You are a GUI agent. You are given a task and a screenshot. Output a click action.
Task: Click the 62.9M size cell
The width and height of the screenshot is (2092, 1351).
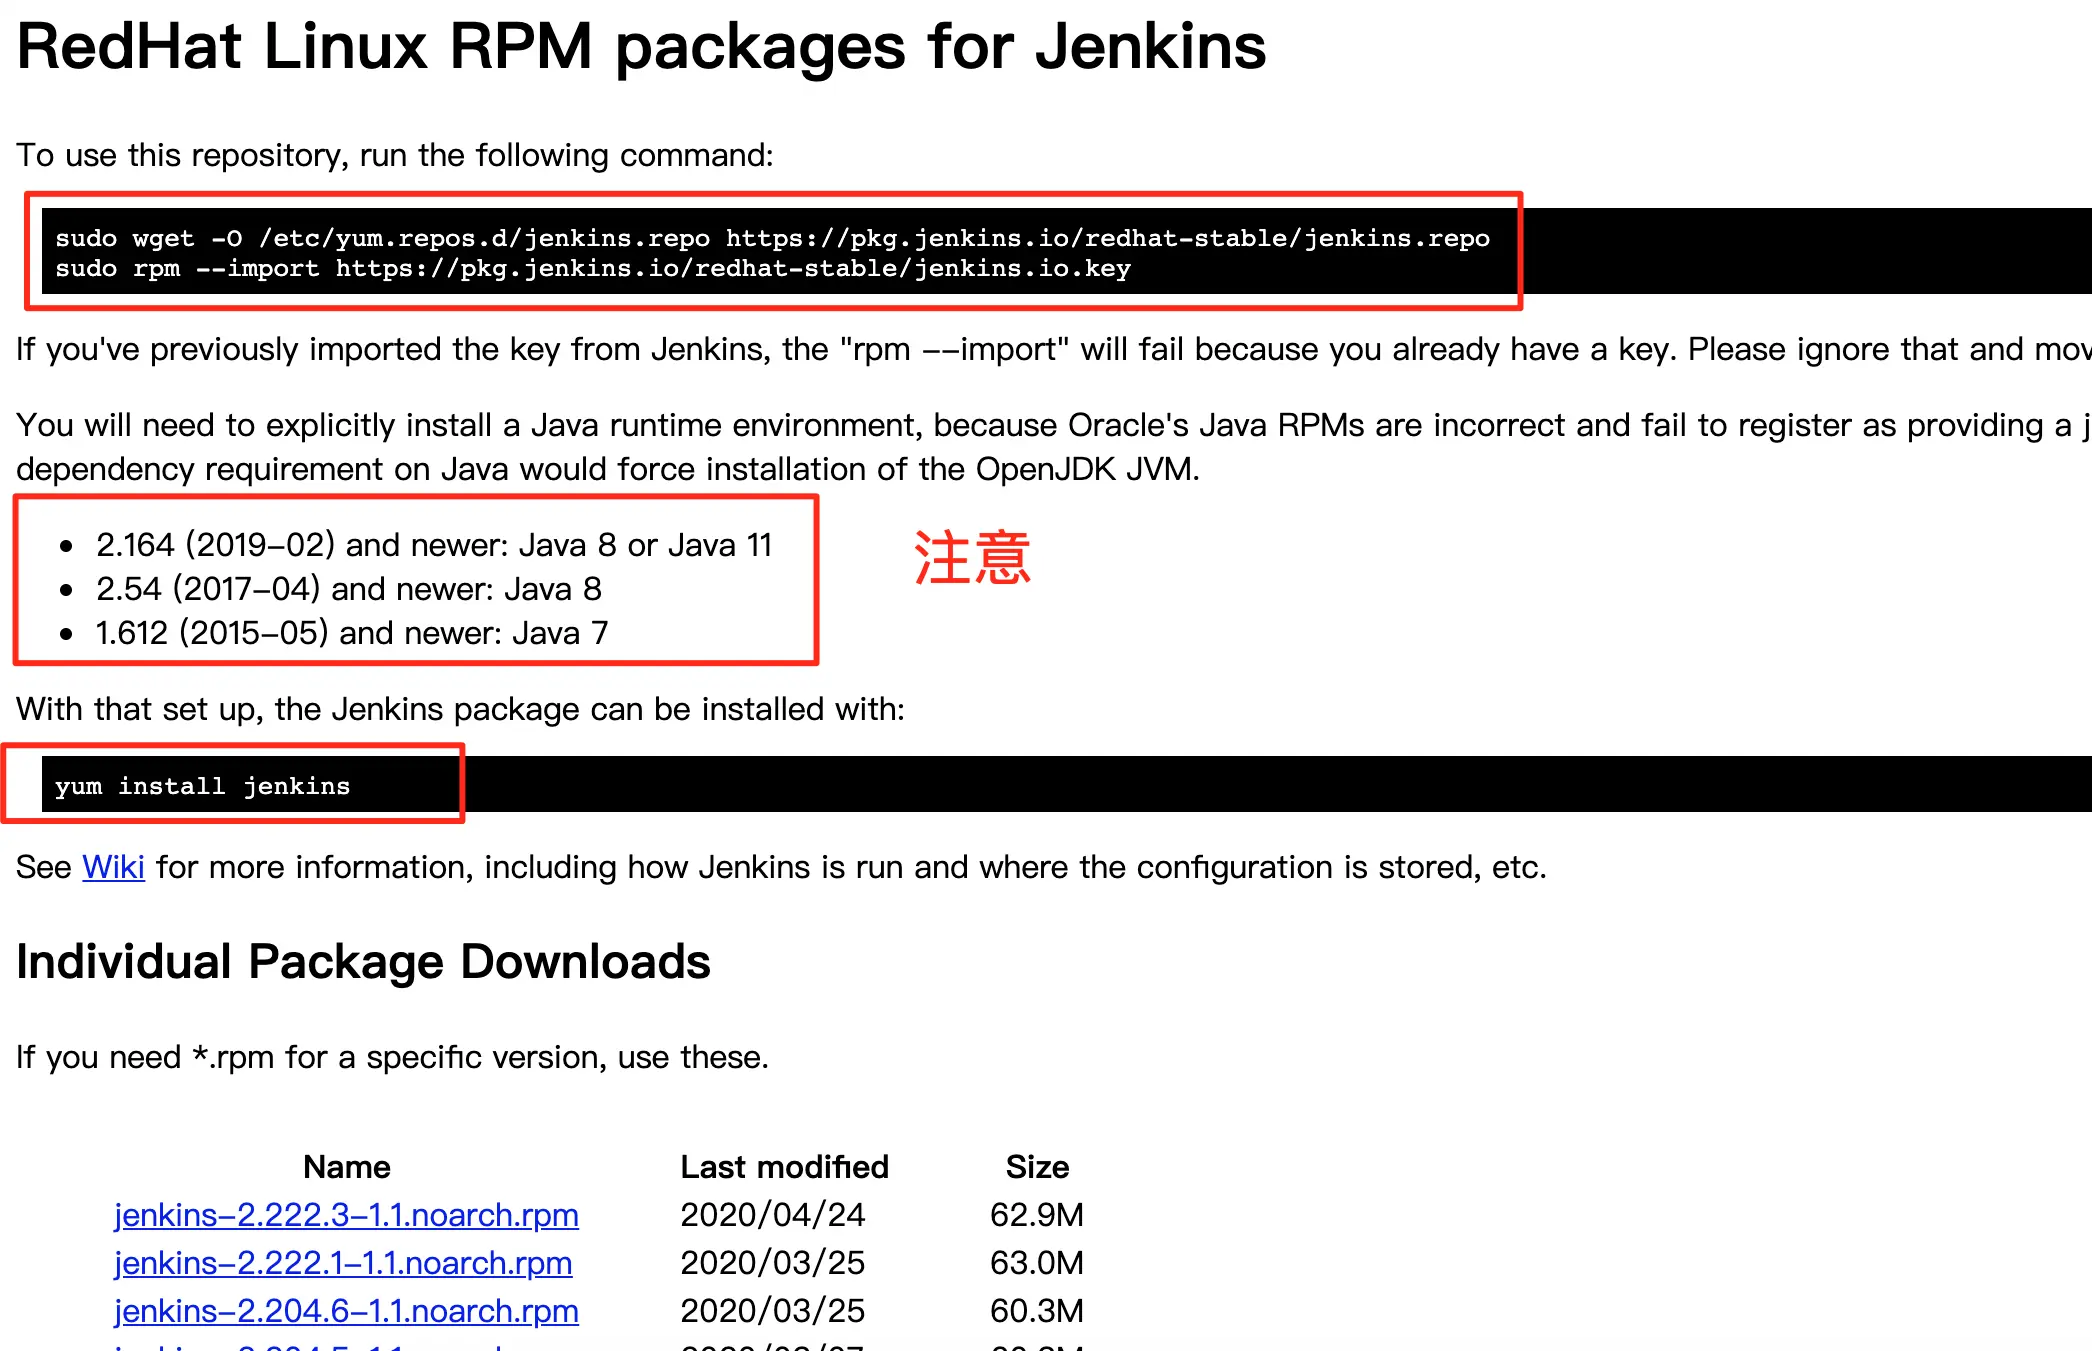pos(1036,1215)
